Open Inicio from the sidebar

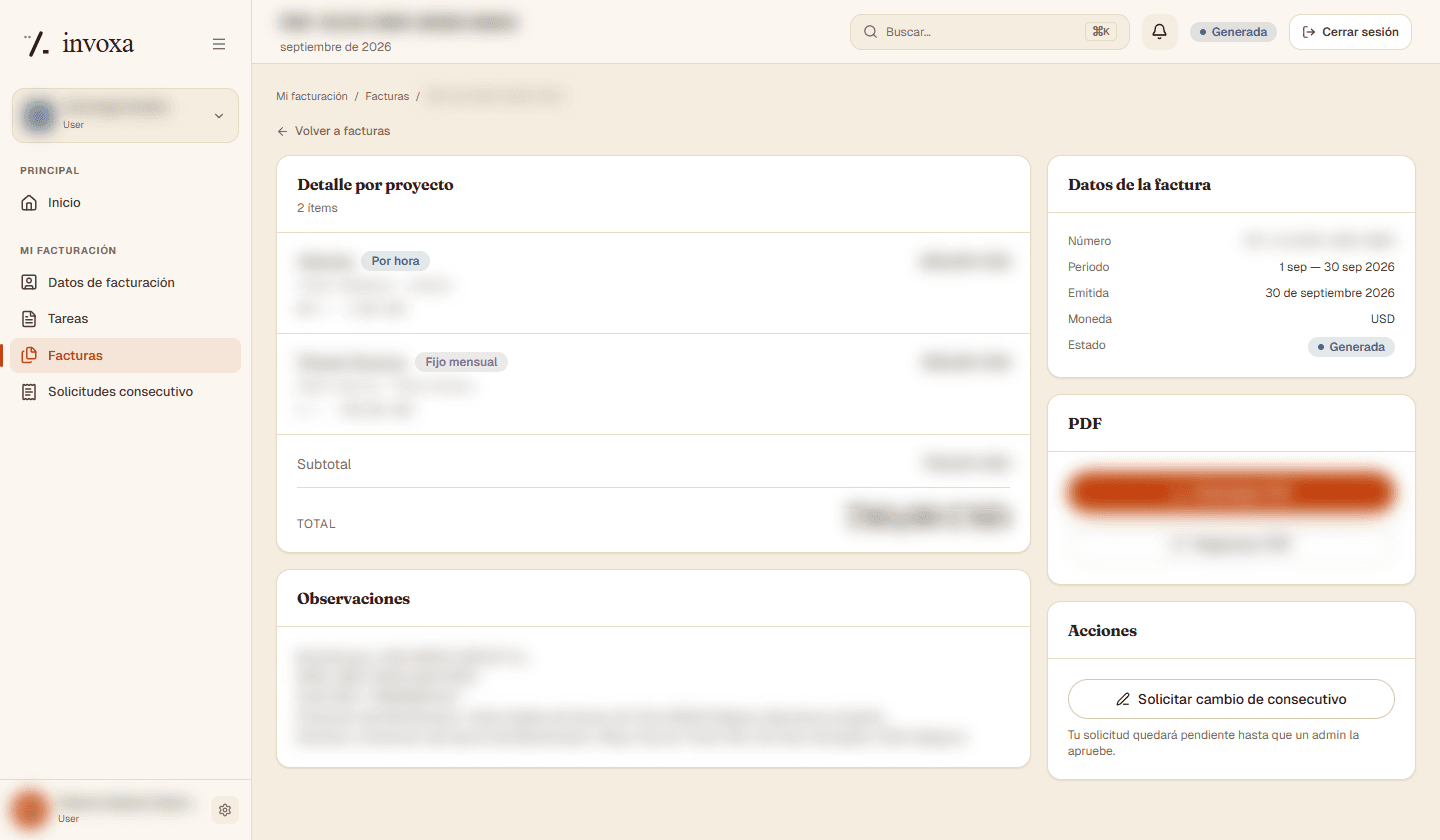tap(126, 203)
